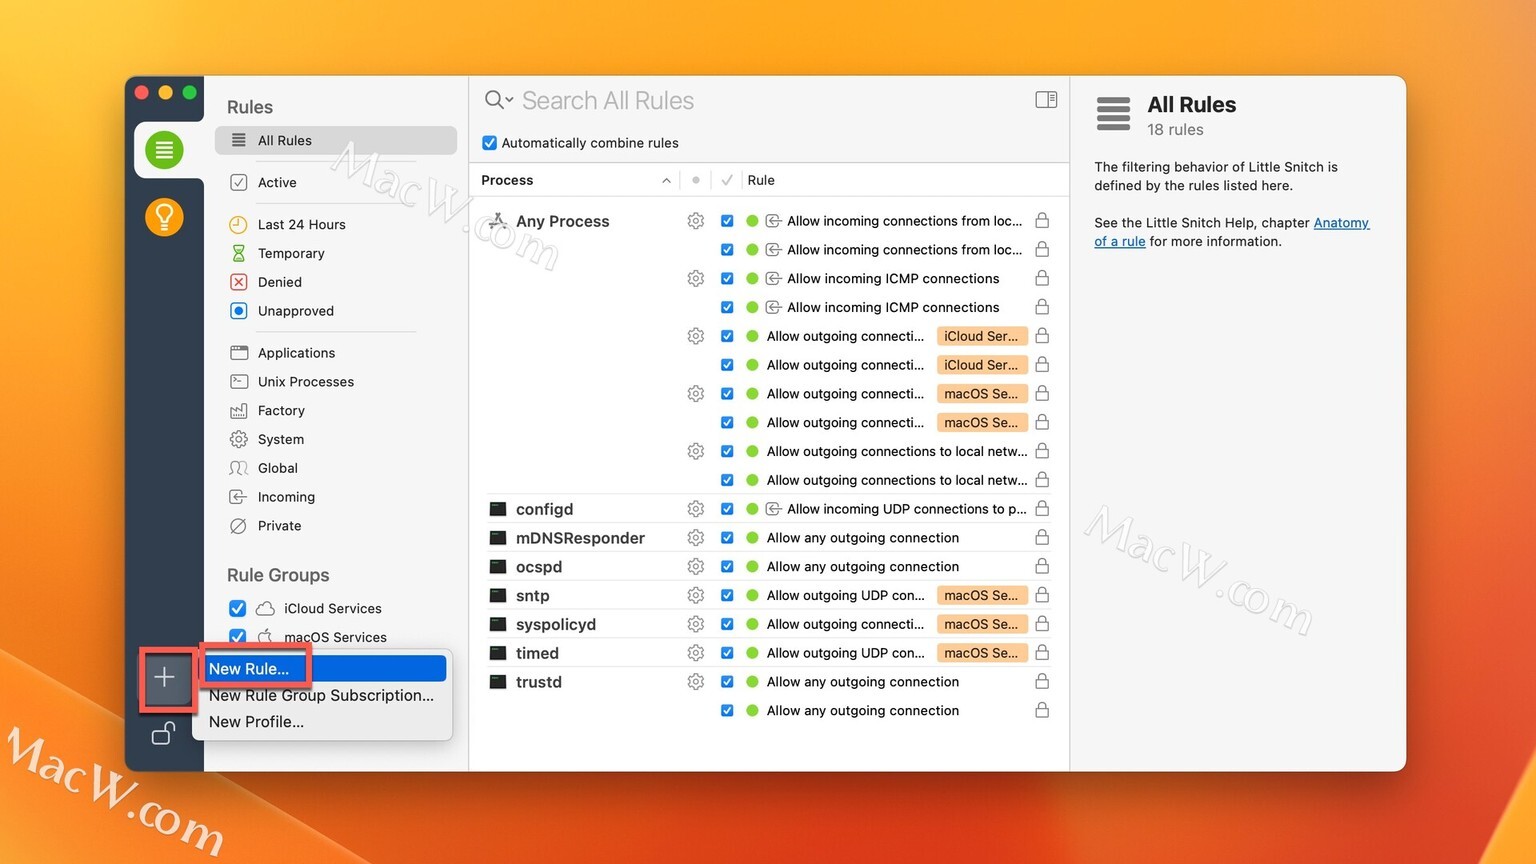Disable iCloud Services rule group checkbox
Viewport: 1536px width, 864px height.
click(x=238, y=608)
